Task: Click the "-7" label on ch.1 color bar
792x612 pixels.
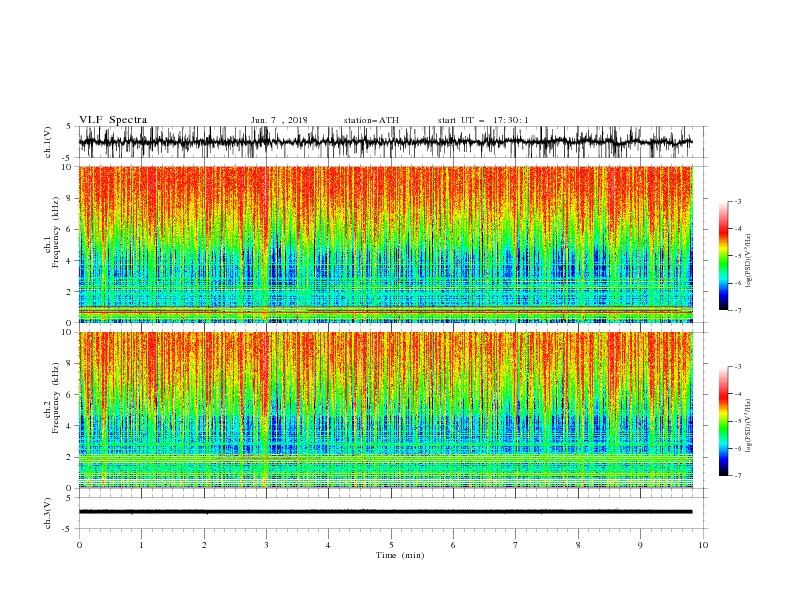Action: coord(738,310)
